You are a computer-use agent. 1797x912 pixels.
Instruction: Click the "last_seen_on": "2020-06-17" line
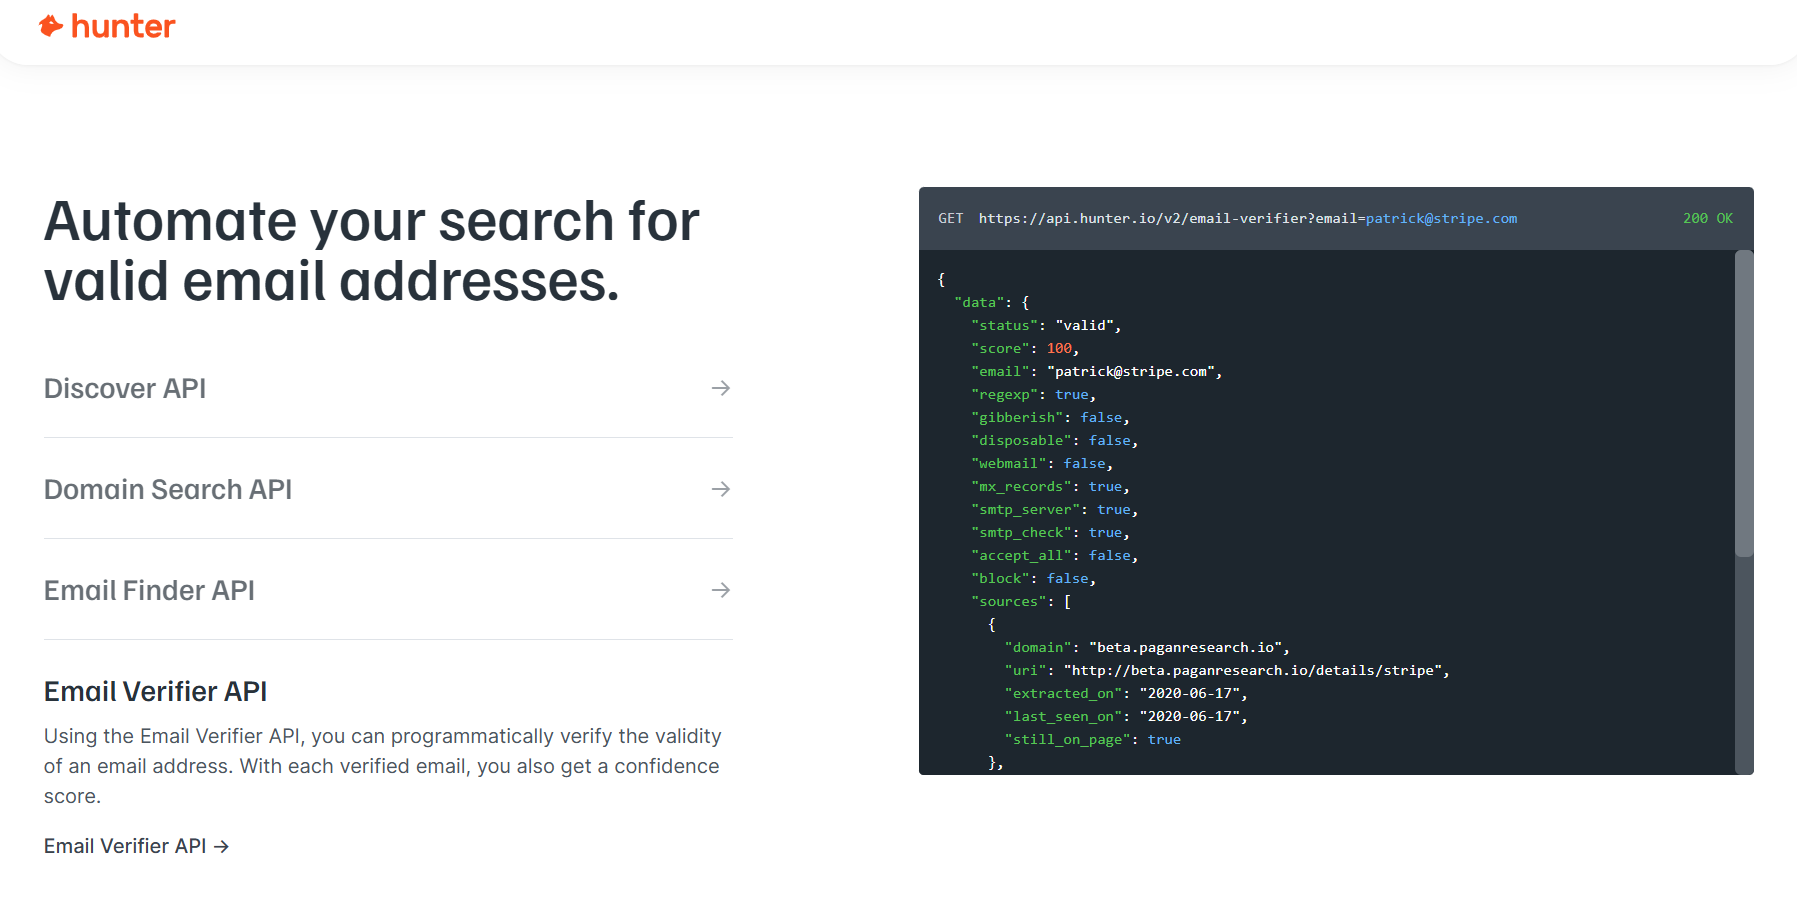click(x=1126, y=716)
